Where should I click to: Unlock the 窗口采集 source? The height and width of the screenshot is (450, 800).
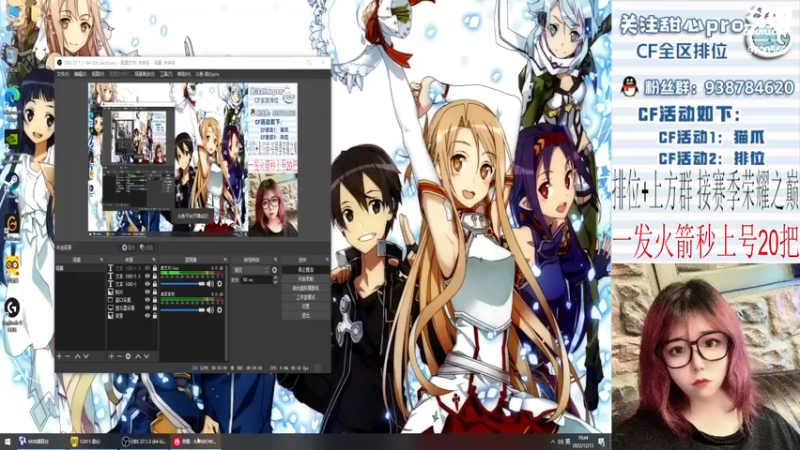pos(155,300)
